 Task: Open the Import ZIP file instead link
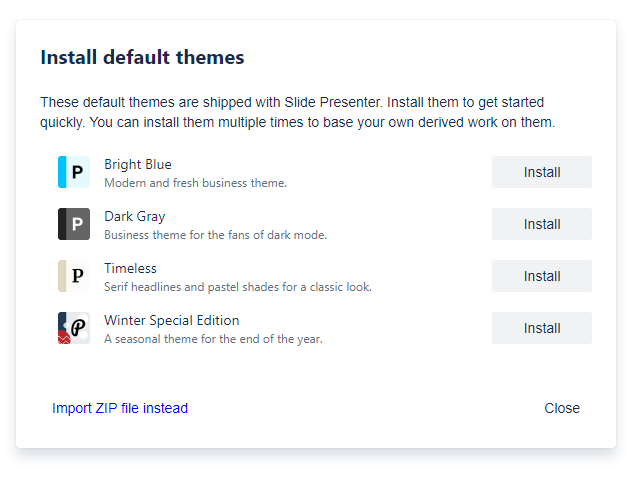tap(120, 408)
